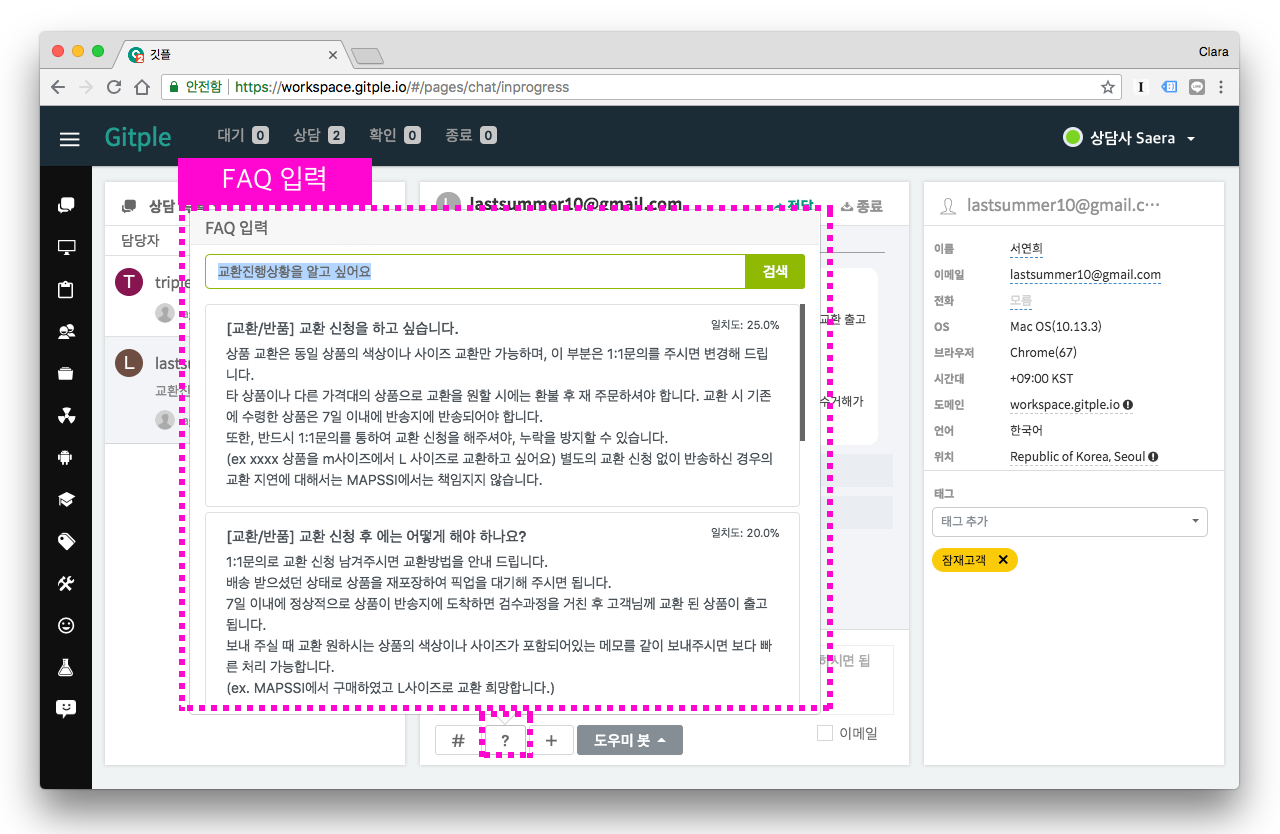Click the hash canned-response button
This screenshot has width=1280, height=834.
(x=458, y=740)
